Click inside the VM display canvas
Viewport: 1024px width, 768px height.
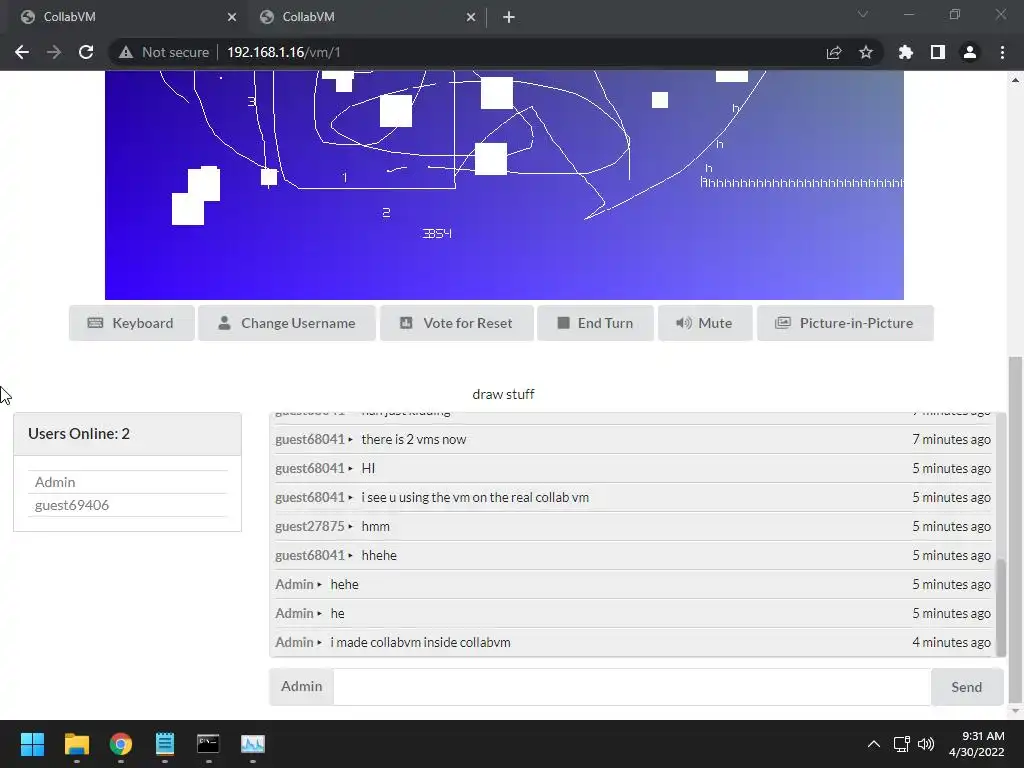pyautogui.click(x=504, y=185)
